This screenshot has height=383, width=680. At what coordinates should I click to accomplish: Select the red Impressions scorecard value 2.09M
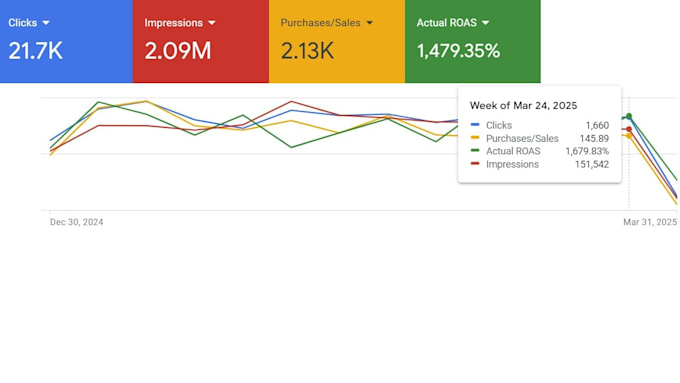coord(178,51)
